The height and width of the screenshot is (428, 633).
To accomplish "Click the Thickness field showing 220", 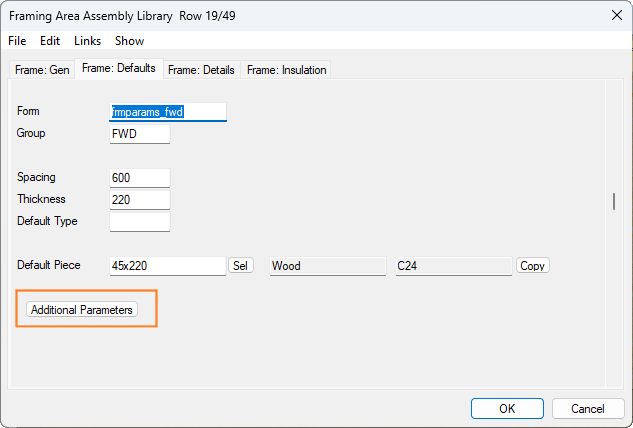I will point(140,200).
